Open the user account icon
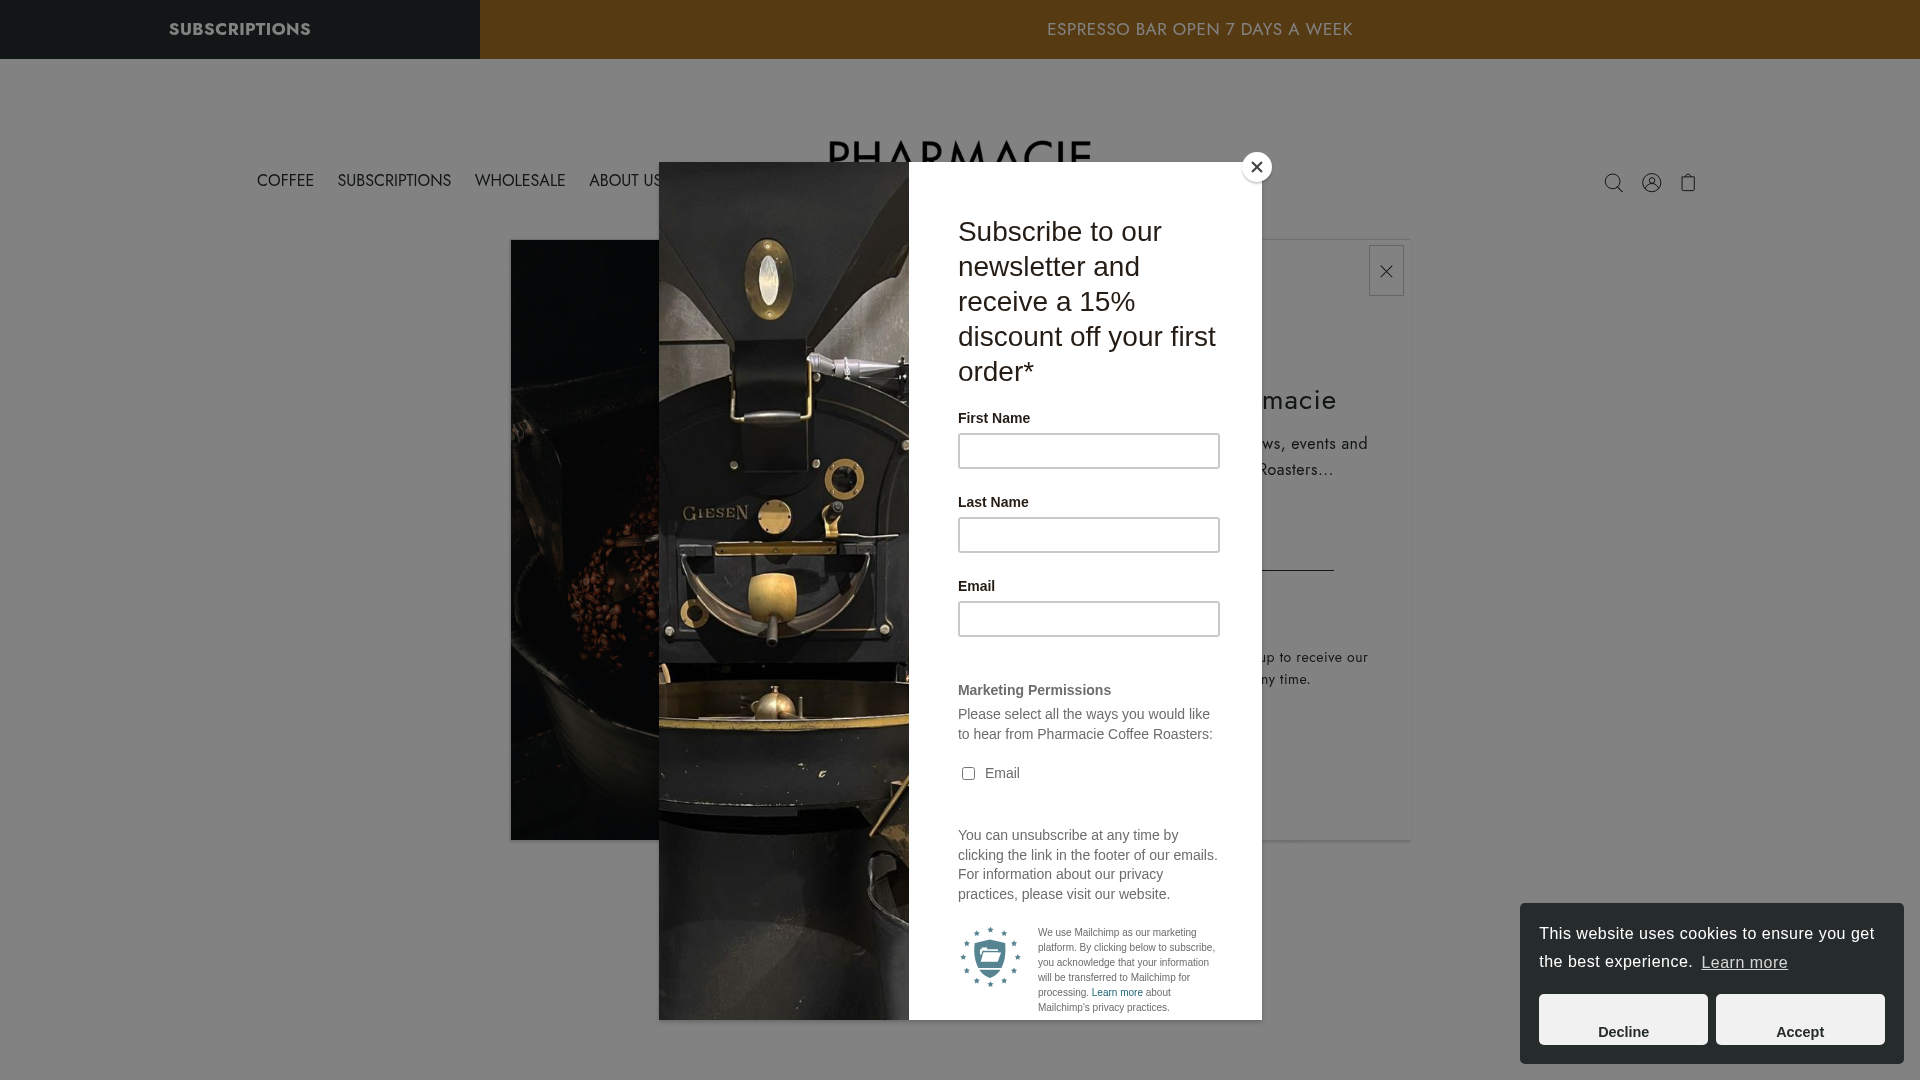Image resolution: width=1920 pixels, height=1080 pixels. click(1651, 182)
